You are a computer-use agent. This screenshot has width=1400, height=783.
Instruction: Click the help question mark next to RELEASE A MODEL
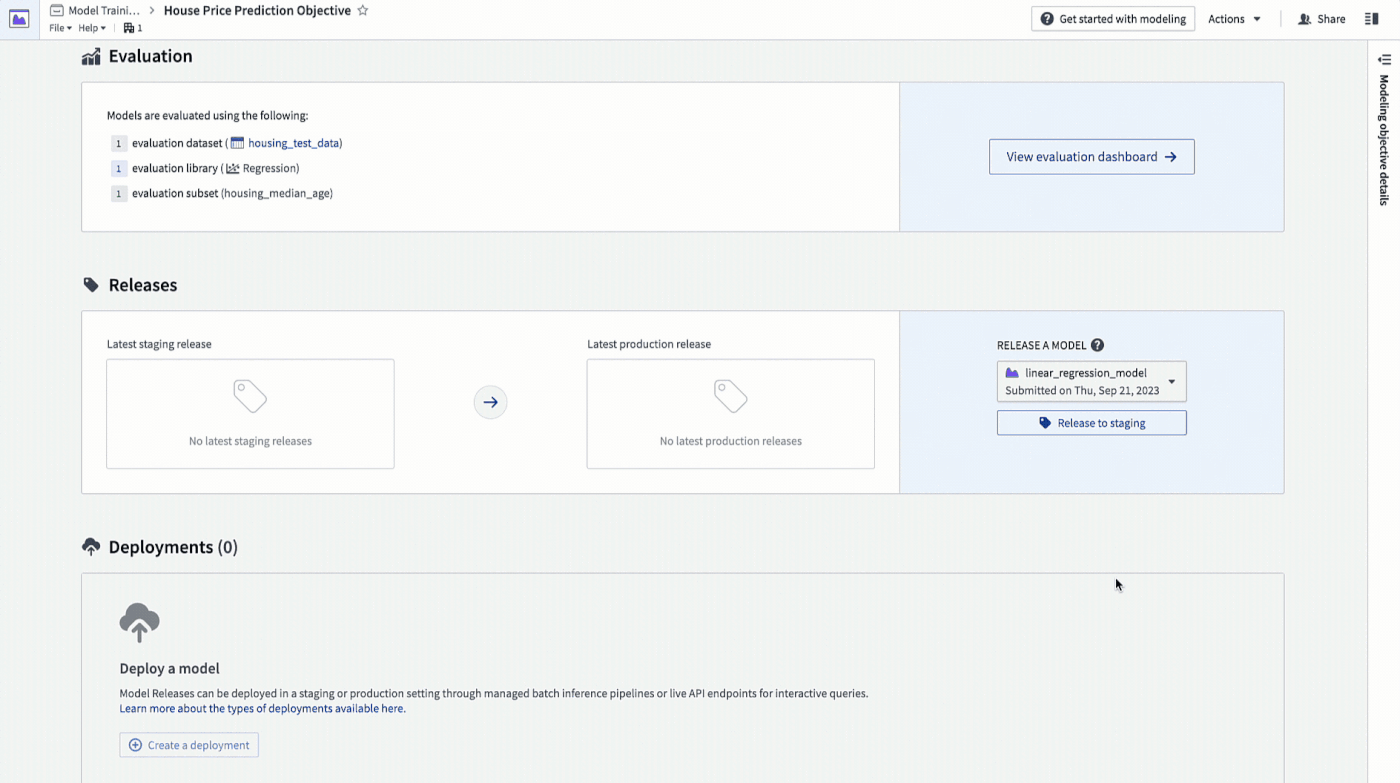1097,345
